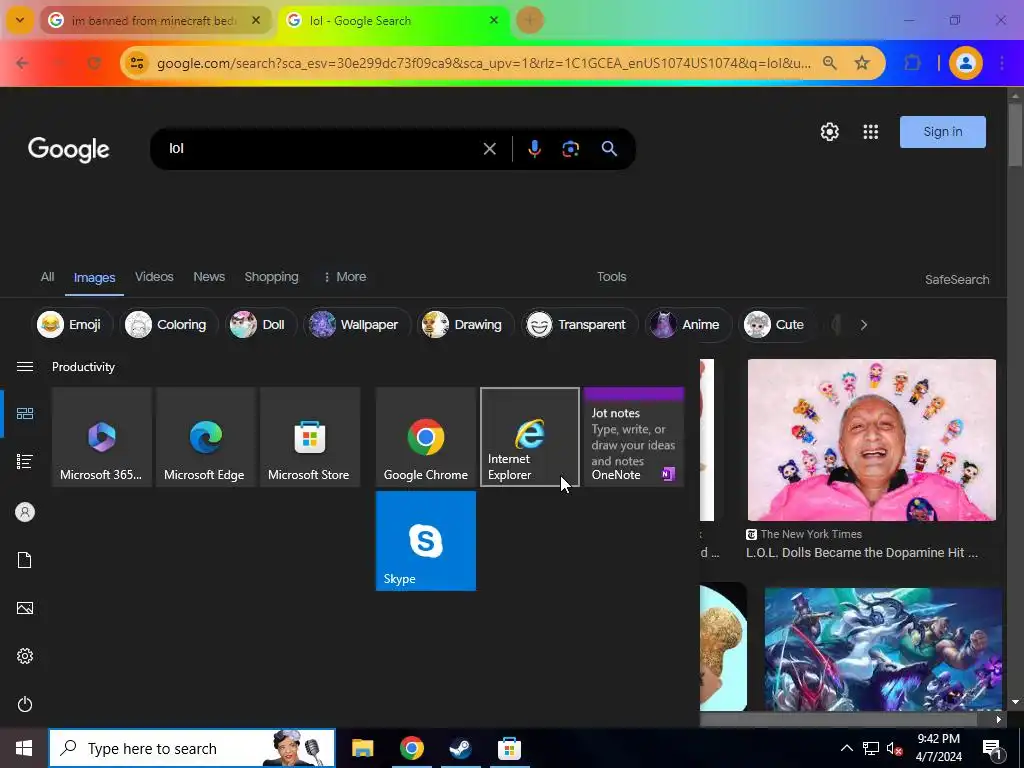Switch to Chrome on the taskbar
1024x768 pixels.
coord(411,748)
